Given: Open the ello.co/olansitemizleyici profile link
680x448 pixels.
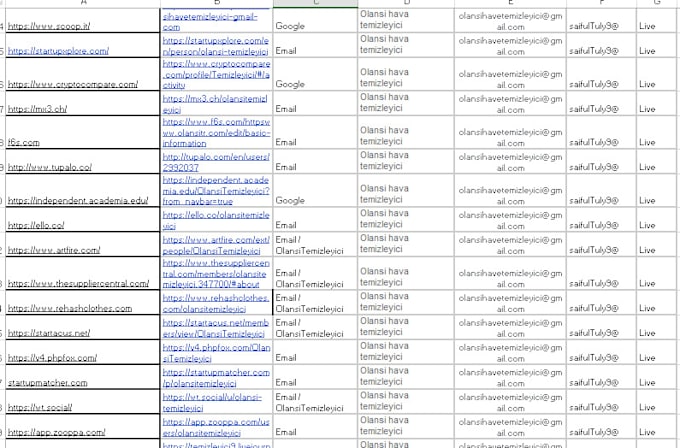Looking at the screenshot, I should [x=216, y=220].
